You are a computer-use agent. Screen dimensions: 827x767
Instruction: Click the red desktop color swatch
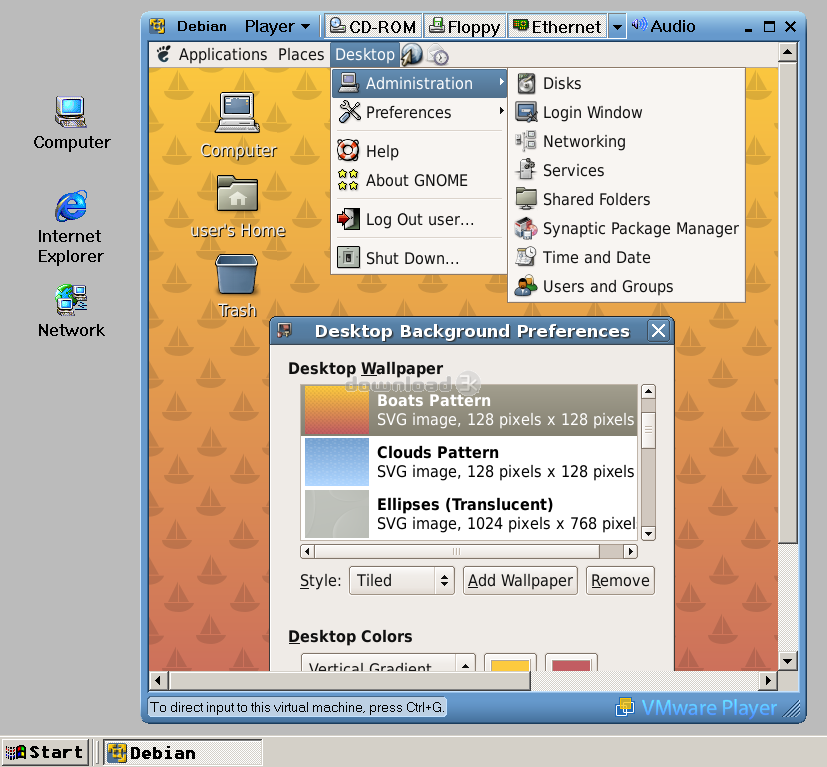coord(571,663)
